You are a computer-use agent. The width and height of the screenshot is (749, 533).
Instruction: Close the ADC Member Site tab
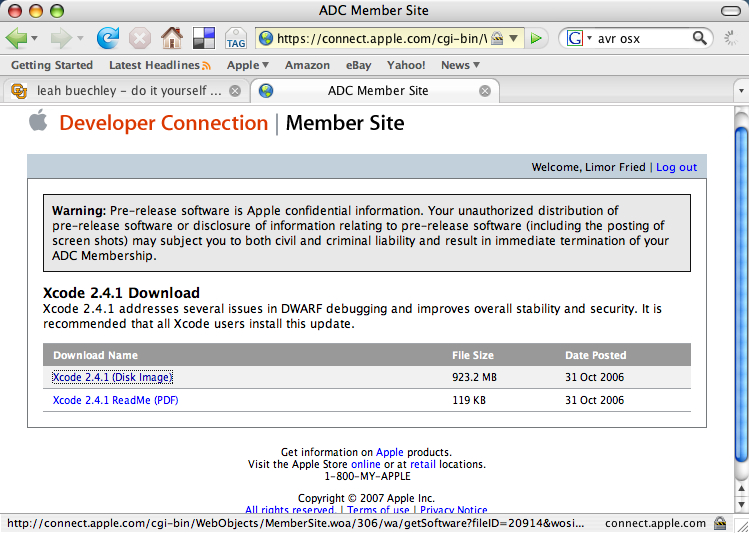(x=485, y=91)
